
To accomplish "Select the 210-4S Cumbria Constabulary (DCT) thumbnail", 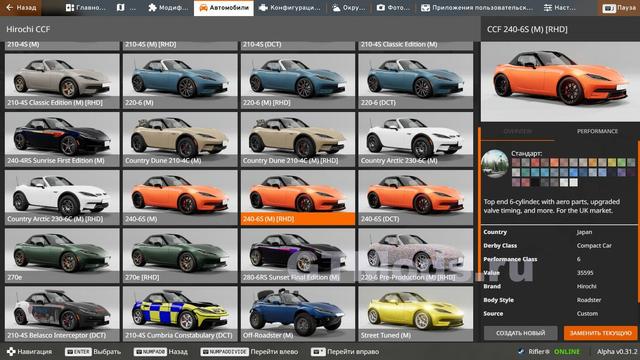I will (180, 313).
